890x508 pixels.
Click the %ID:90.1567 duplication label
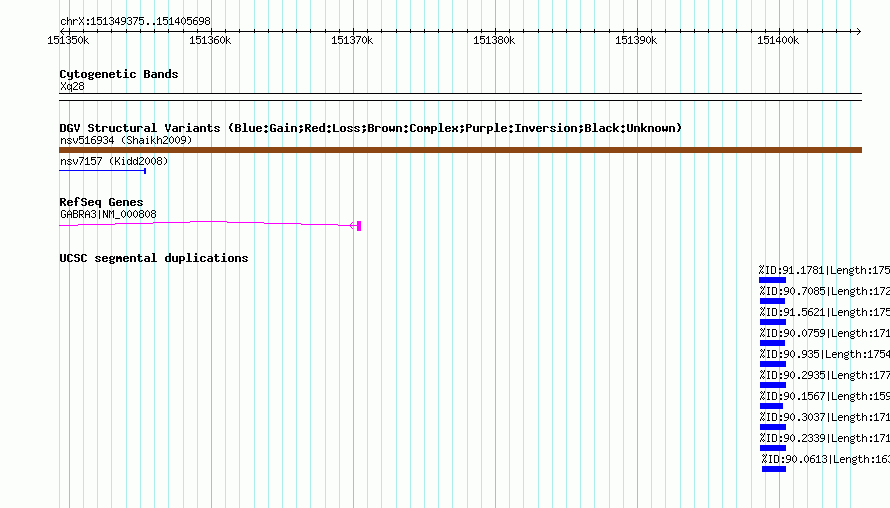pos(825,396)
